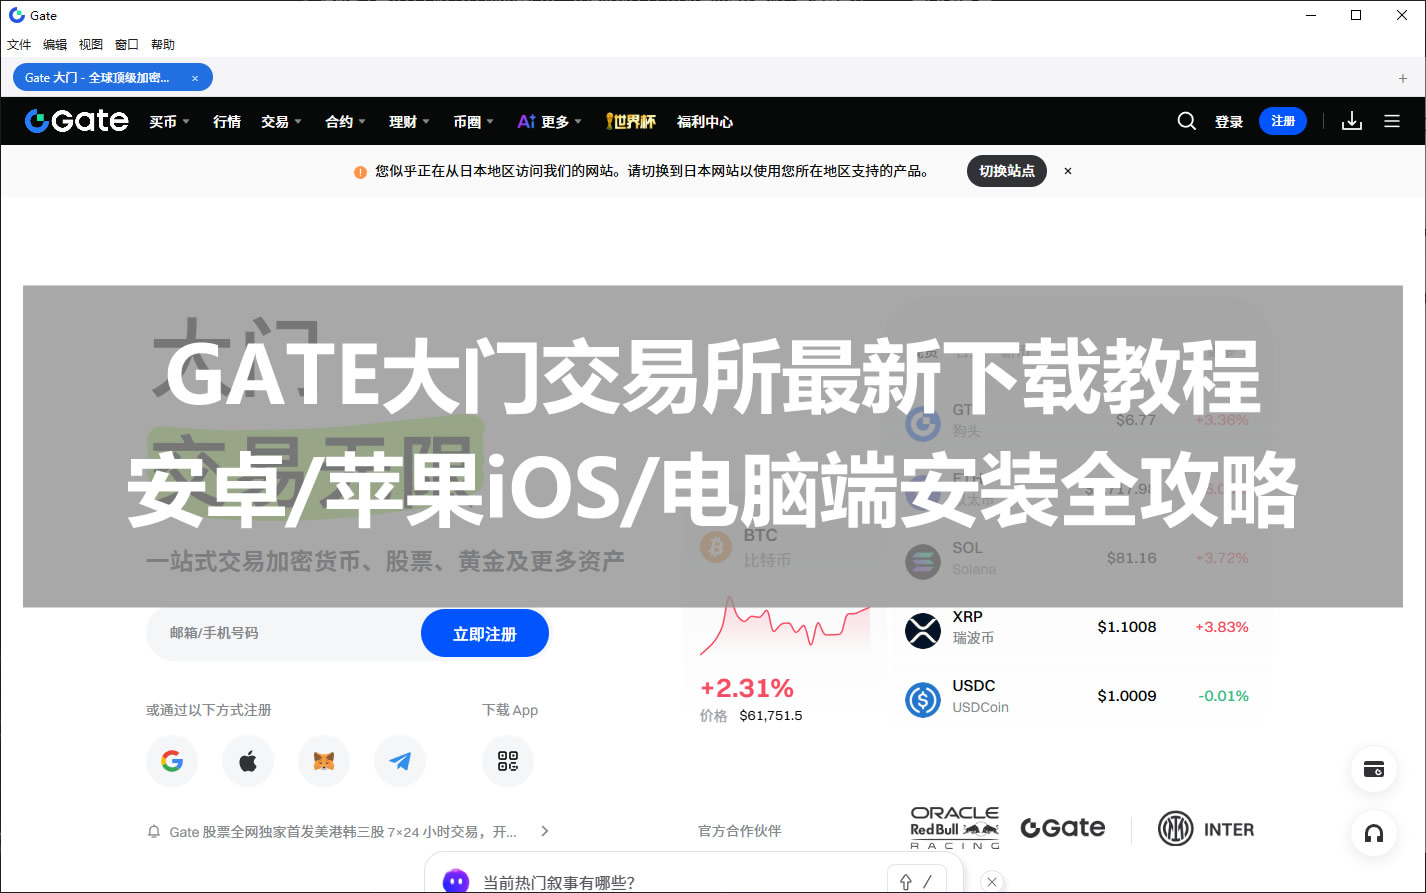Click the XRP price $1.1008
Image resolution: width=1426 pixels, height=893 pixels.
pyautogui.click(x=1127, y=627)
